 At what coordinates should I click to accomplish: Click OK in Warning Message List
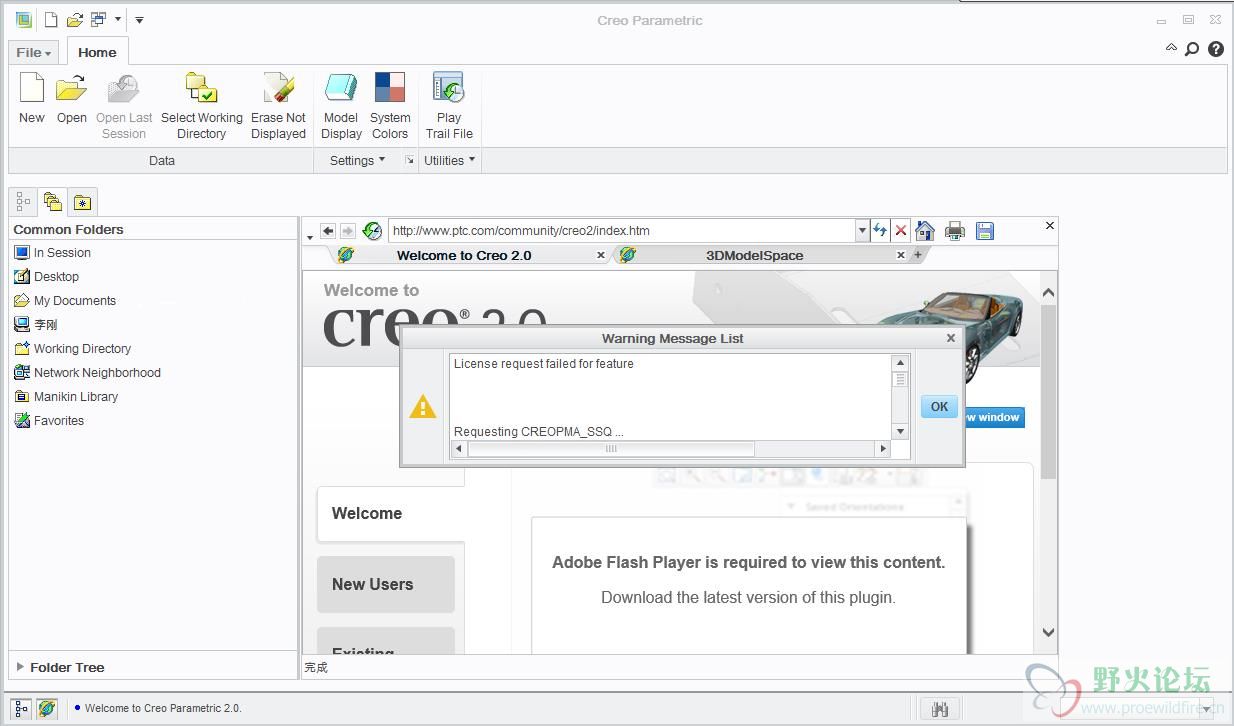coord(939,406)
